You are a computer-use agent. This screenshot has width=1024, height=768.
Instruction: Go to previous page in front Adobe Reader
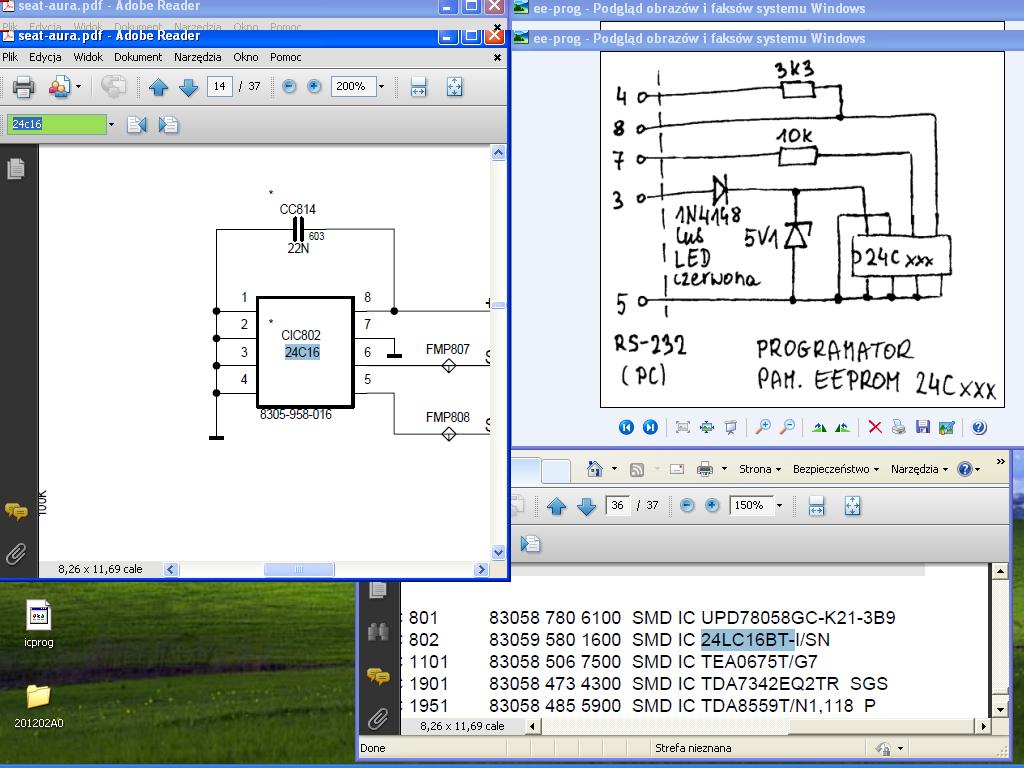(x=158, y=87)
